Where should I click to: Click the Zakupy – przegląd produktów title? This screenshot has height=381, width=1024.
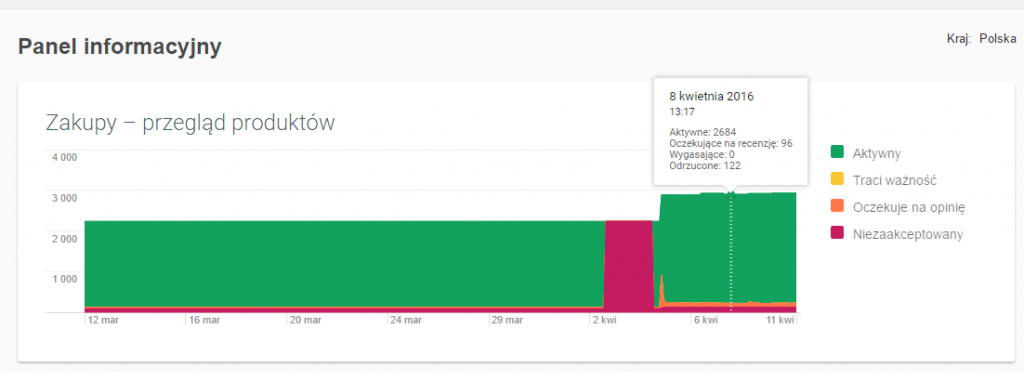(x=190, y=122)
